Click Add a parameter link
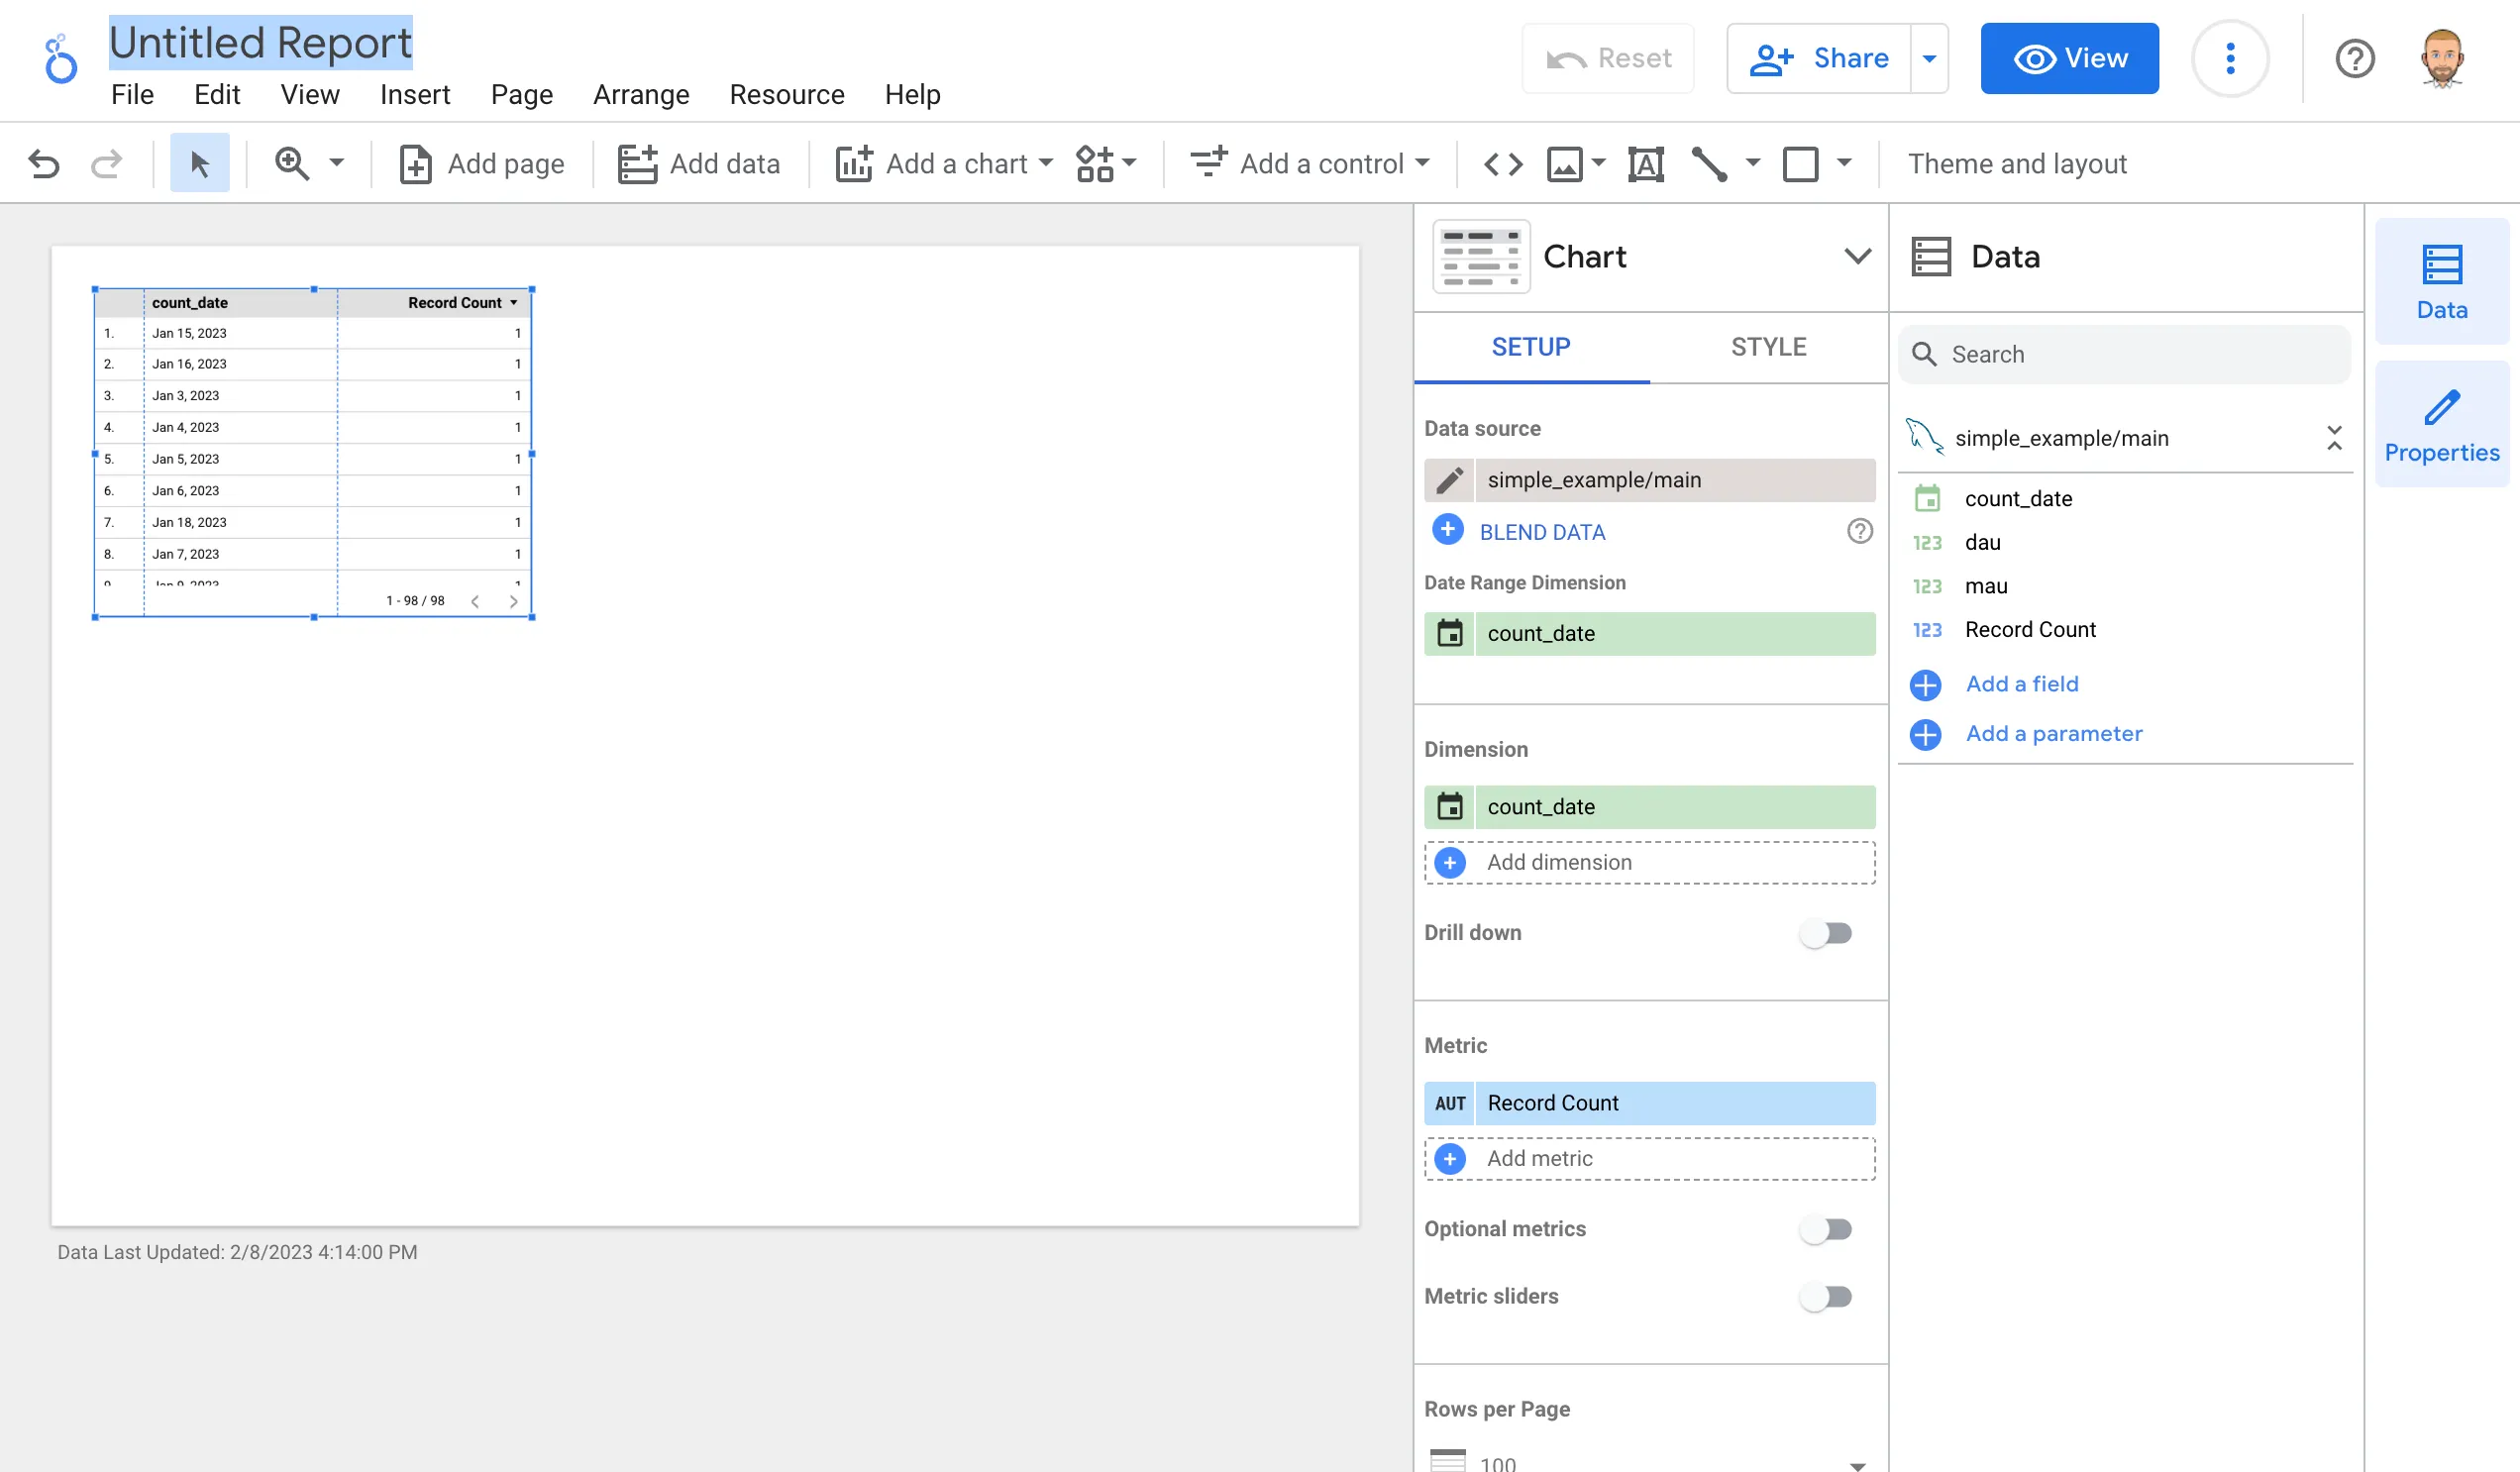The height and width of the screenshot is (1472, 2520). 2053,734
